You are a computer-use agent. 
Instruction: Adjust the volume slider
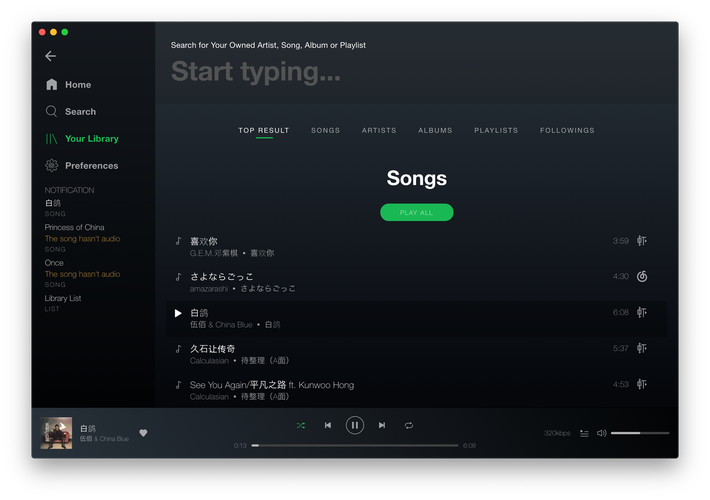640,433
